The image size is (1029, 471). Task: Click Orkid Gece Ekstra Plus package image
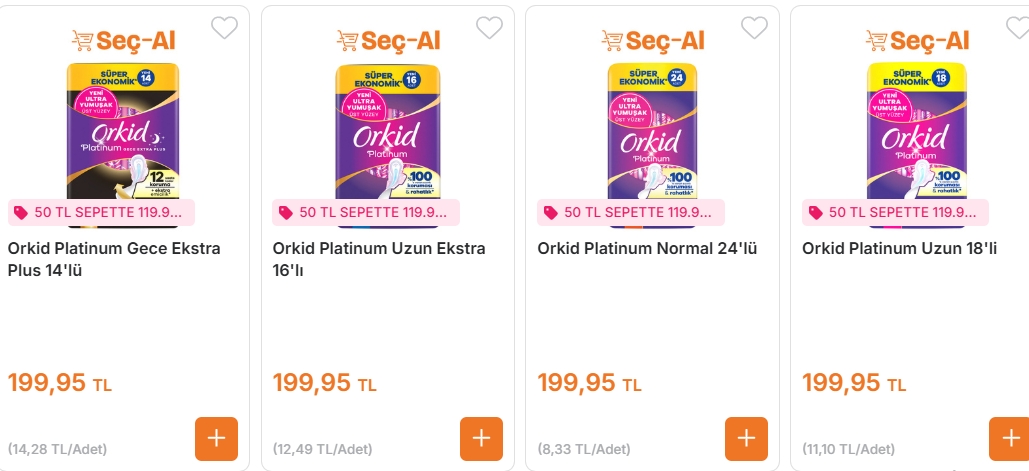(x=123, y=130)
